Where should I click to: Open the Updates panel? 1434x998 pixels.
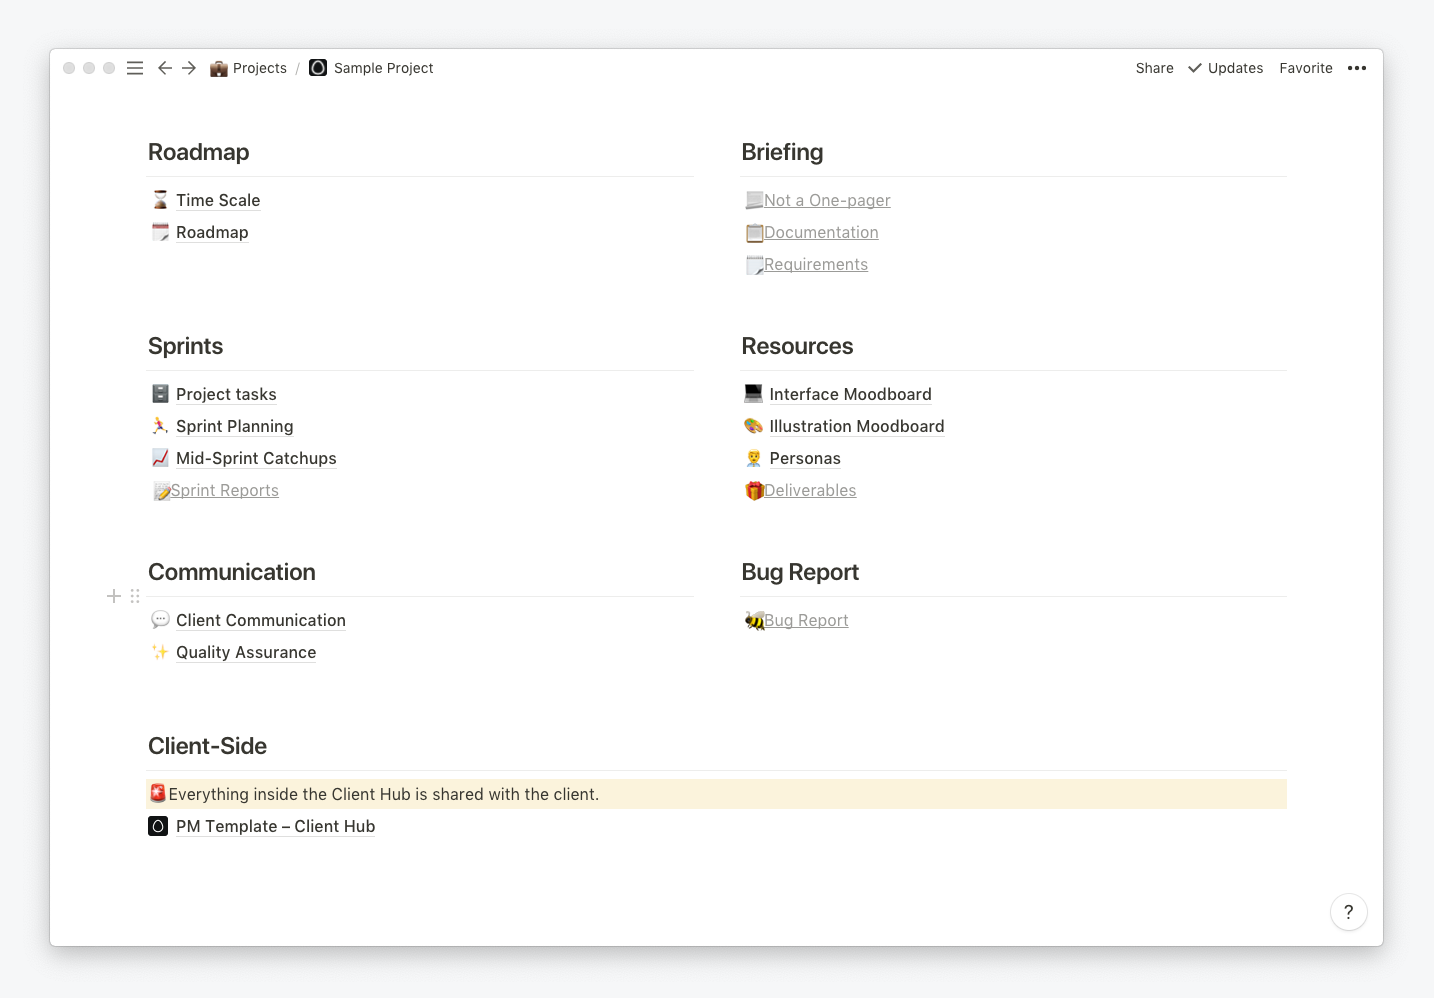pos(1226,68)
